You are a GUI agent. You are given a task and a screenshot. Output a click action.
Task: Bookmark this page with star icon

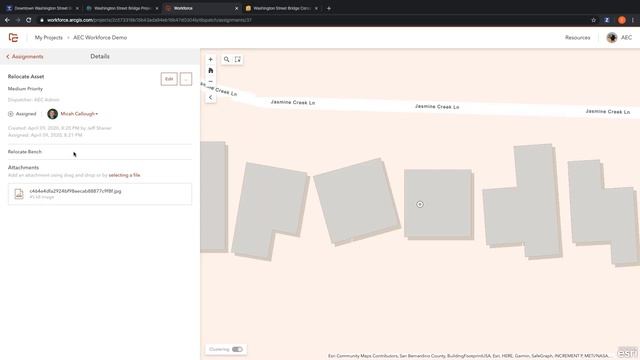point(593,20)
